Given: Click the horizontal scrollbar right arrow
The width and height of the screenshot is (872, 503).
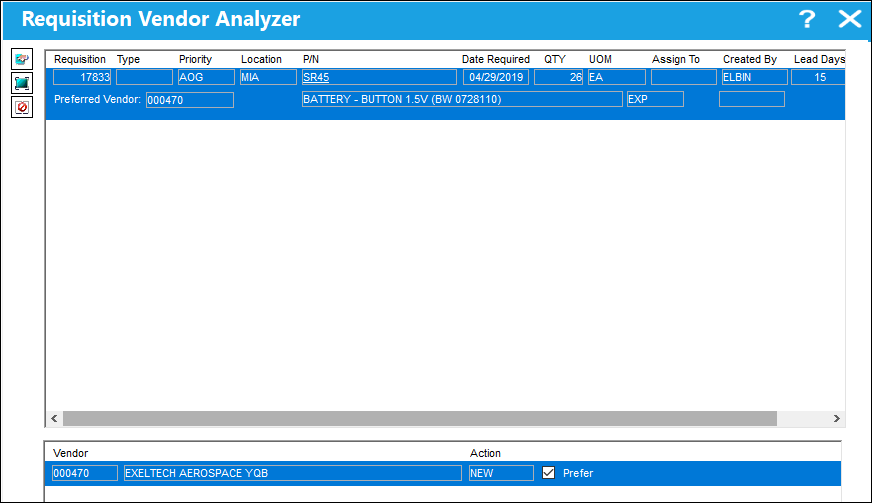Looking at the screenshot, I should pyautogui.click(x=837, y=418).
